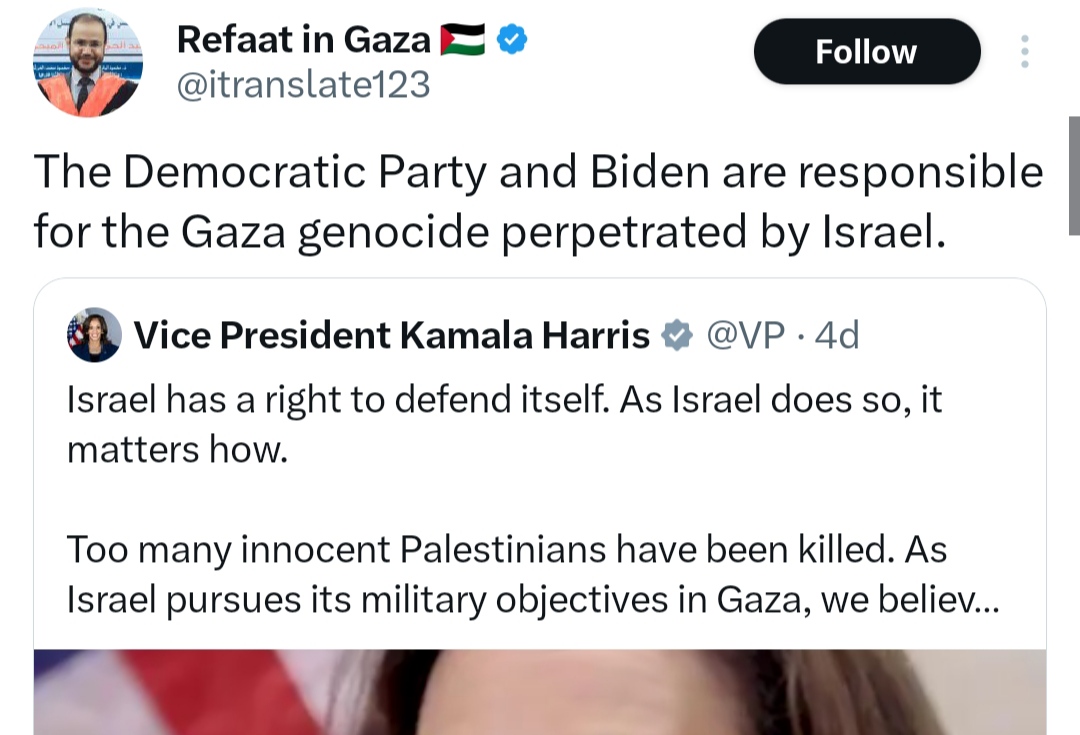Open the Vice President Kamala Harris name link
Viewport: 1080px width, 735px height.
click(x=391, y=336)
